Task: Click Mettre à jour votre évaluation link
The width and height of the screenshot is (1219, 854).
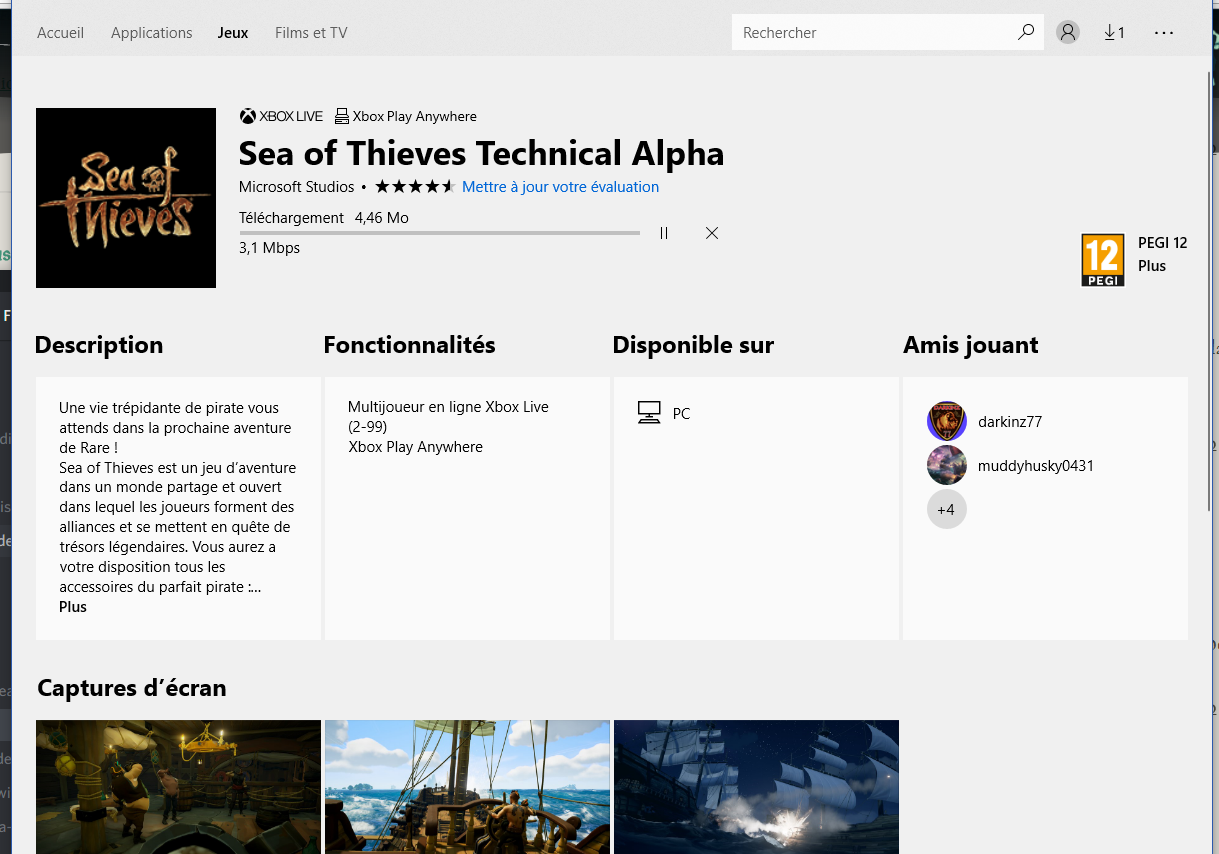Action: [560, 187]
